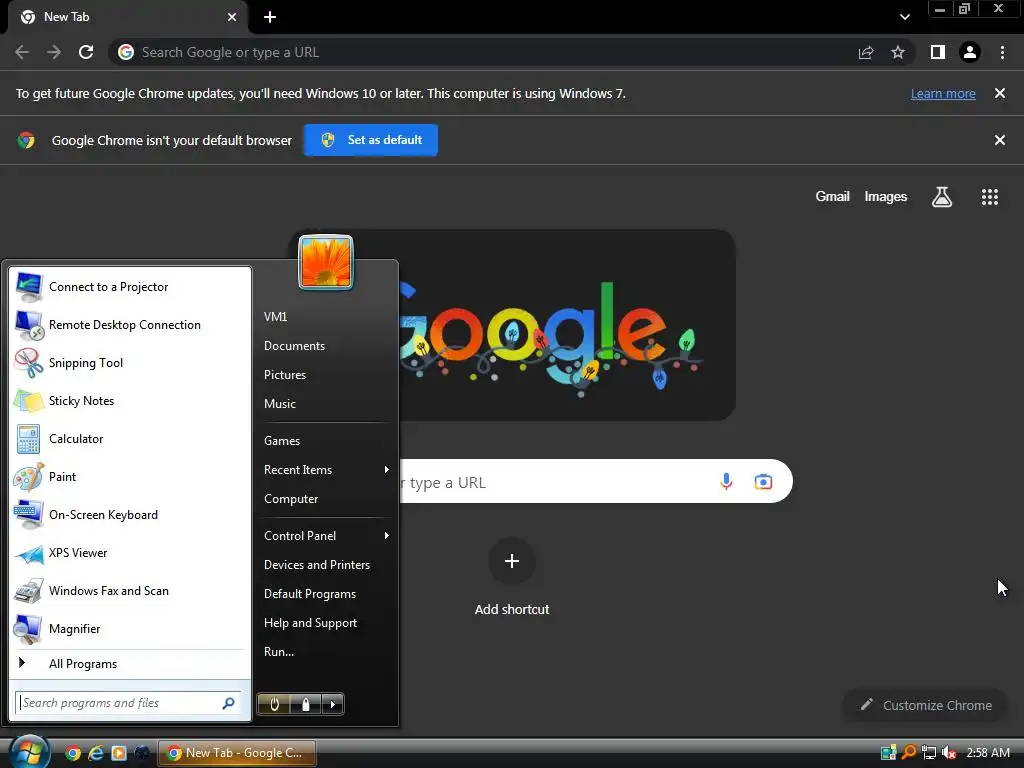Open Remote Desktop Connection
Image resolution: width=1024 pixels, height=768 pixels.
131,325
